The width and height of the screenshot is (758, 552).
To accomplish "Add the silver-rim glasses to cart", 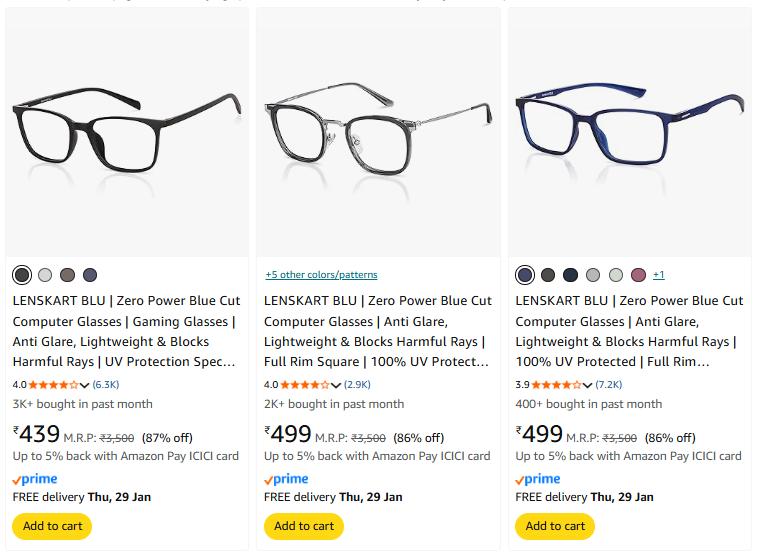I will (x=304, y=526).
